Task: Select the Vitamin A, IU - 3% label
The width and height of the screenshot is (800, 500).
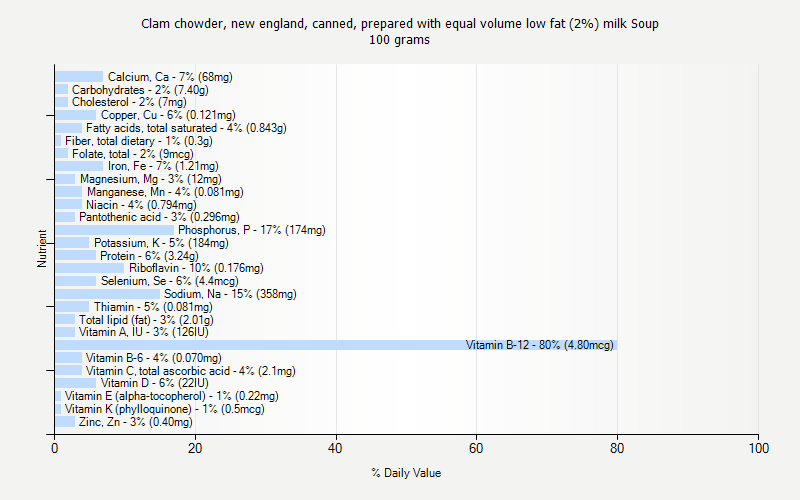Action: click(143, 332)
